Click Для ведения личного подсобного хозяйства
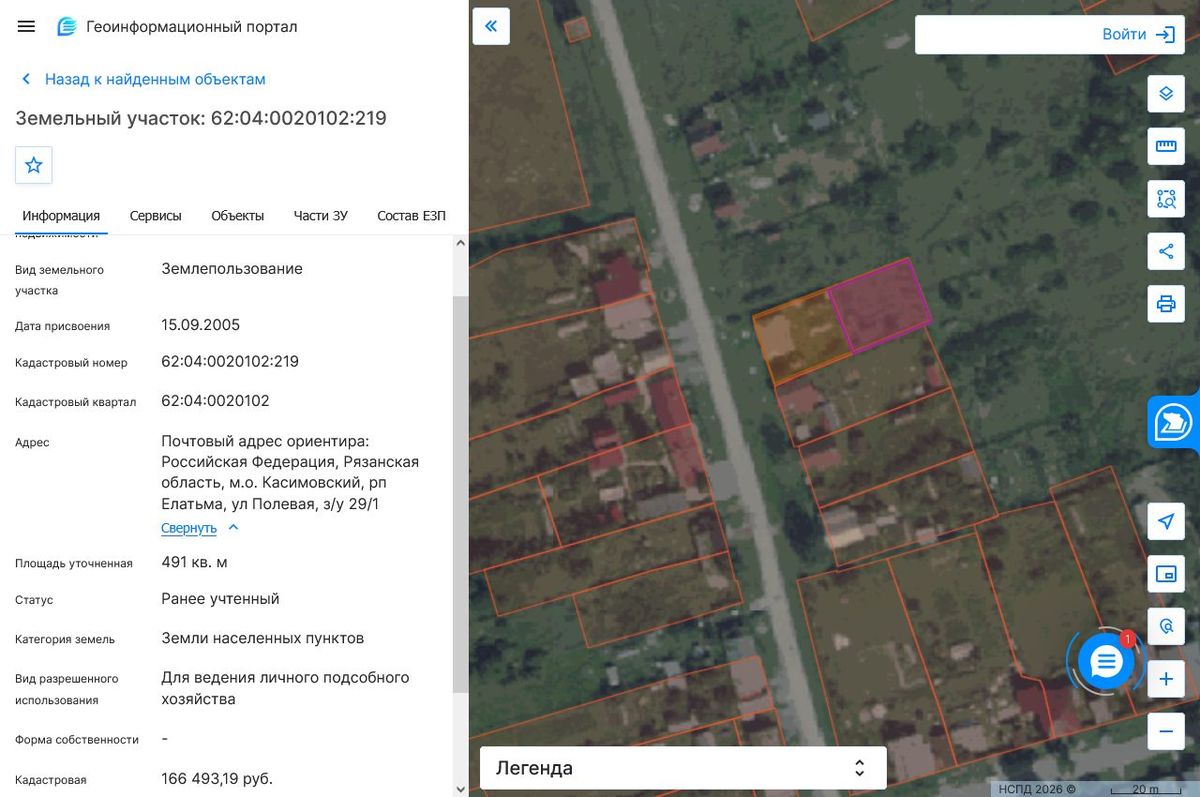 285,688
